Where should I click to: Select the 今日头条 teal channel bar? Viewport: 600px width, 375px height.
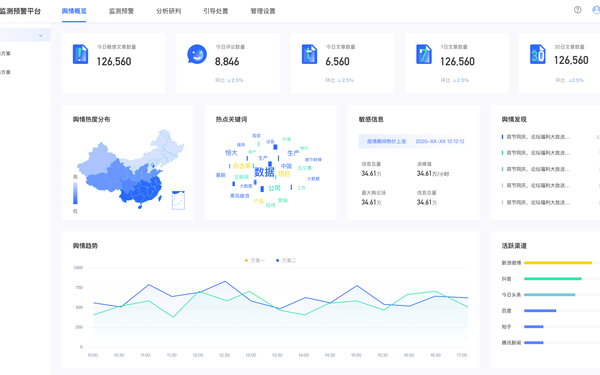point(549,295)
